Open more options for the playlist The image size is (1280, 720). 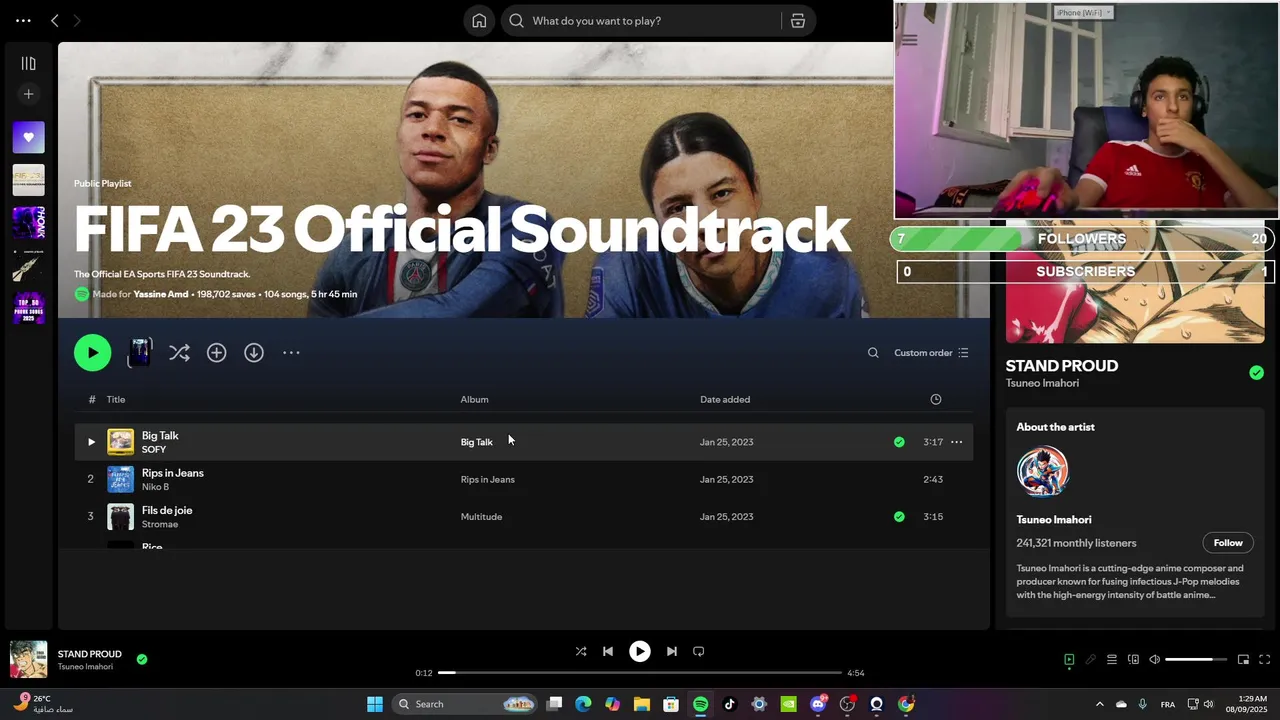(291, 353)
